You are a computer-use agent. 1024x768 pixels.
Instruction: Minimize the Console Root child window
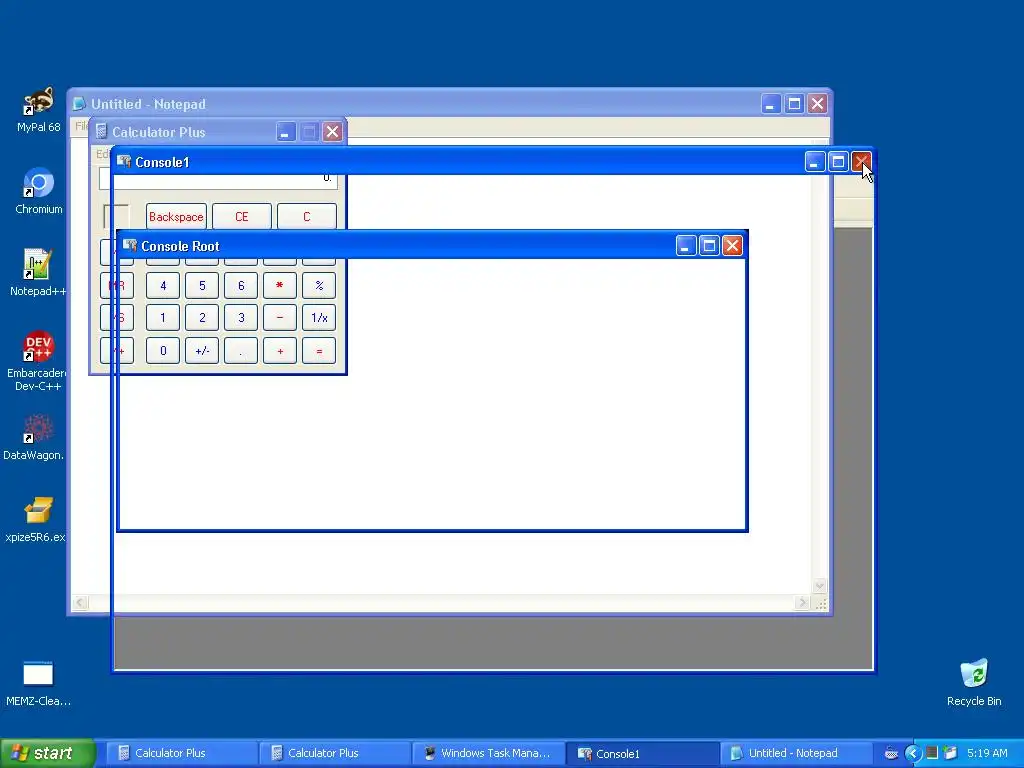pyautogui.click(x=686, y=246)
